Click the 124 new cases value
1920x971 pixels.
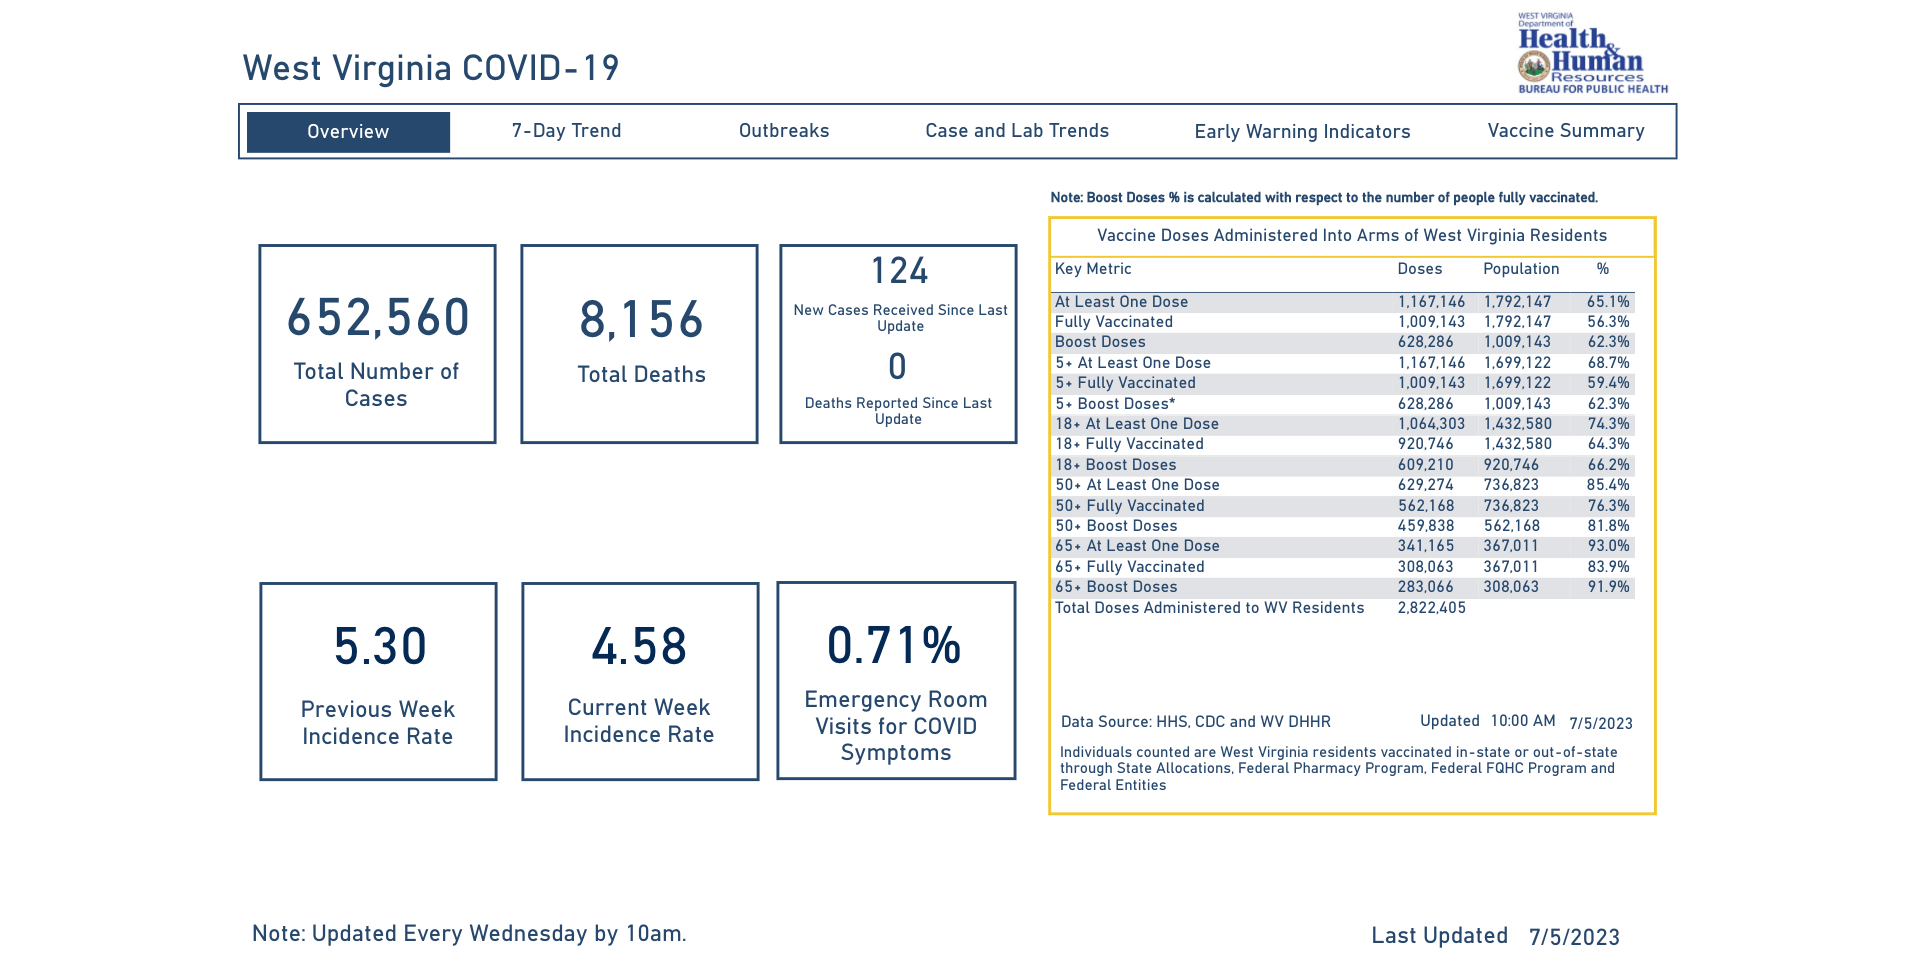(x=899, y=271)
